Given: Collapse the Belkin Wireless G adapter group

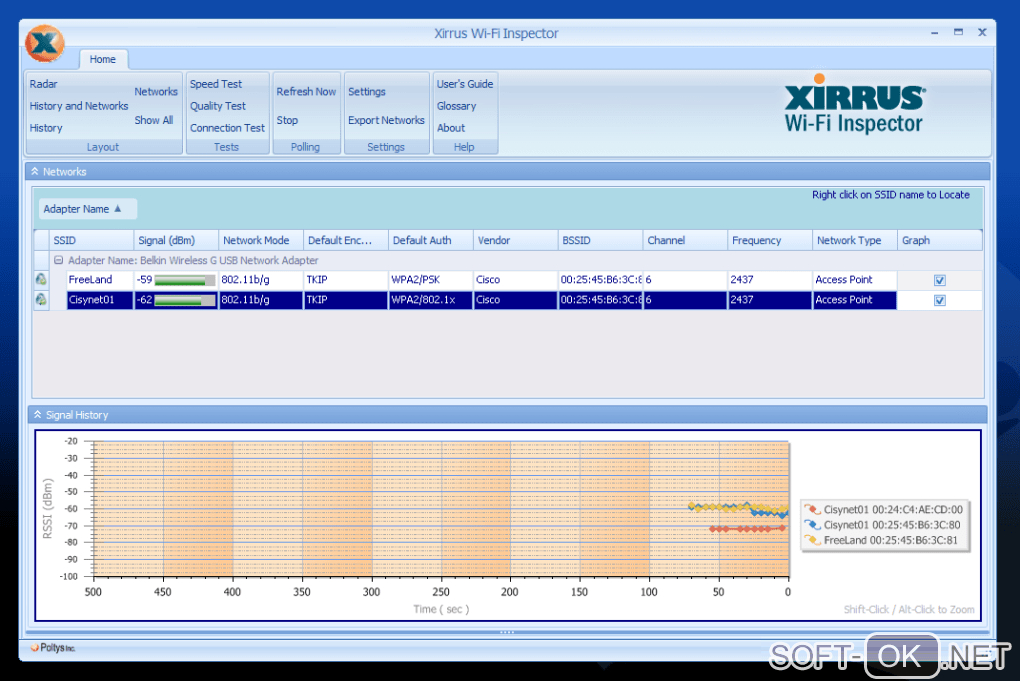Looking at the screenshot, I should (x=59, y=260).
